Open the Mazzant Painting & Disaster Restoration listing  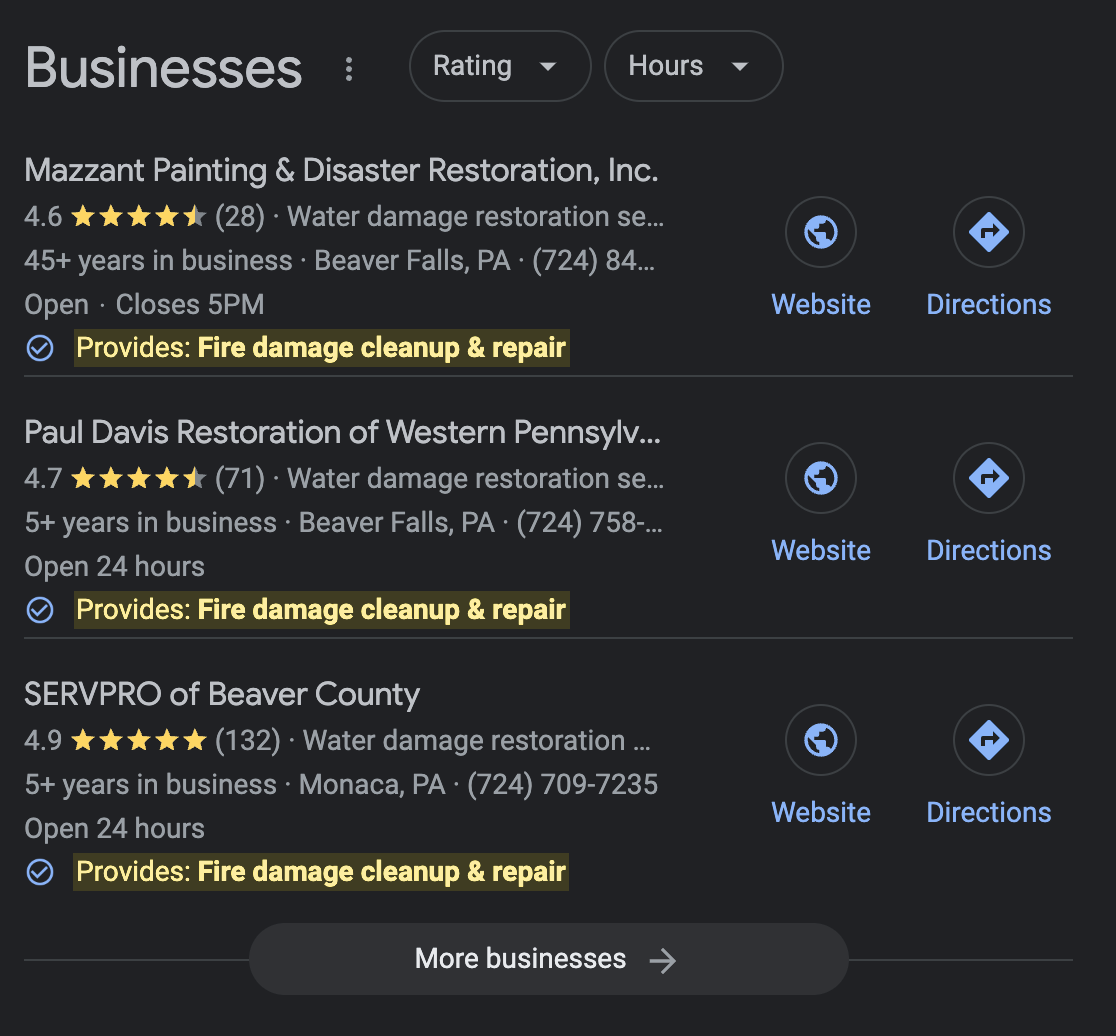341,170
